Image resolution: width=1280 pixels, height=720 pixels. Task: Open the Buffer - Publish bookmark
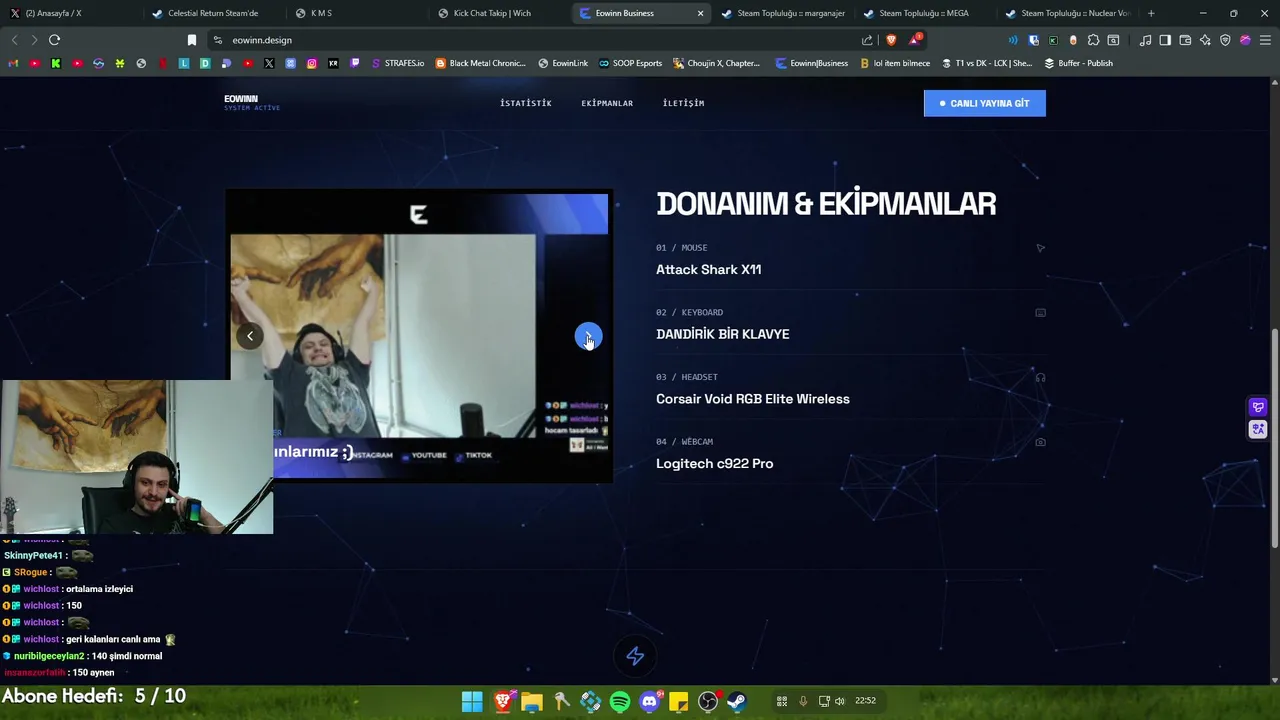1078,63
